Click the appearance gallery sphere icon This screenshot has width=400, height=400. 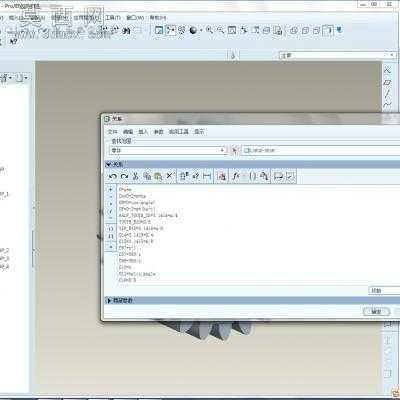[x=193, y=30]
